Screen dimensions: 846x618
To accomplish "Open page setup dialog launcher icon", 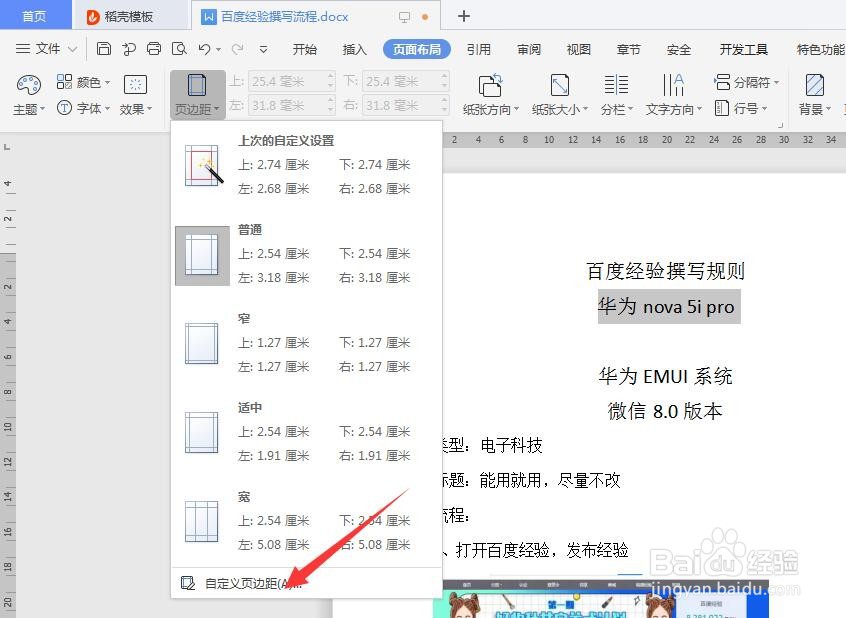I will coord(780,125).
